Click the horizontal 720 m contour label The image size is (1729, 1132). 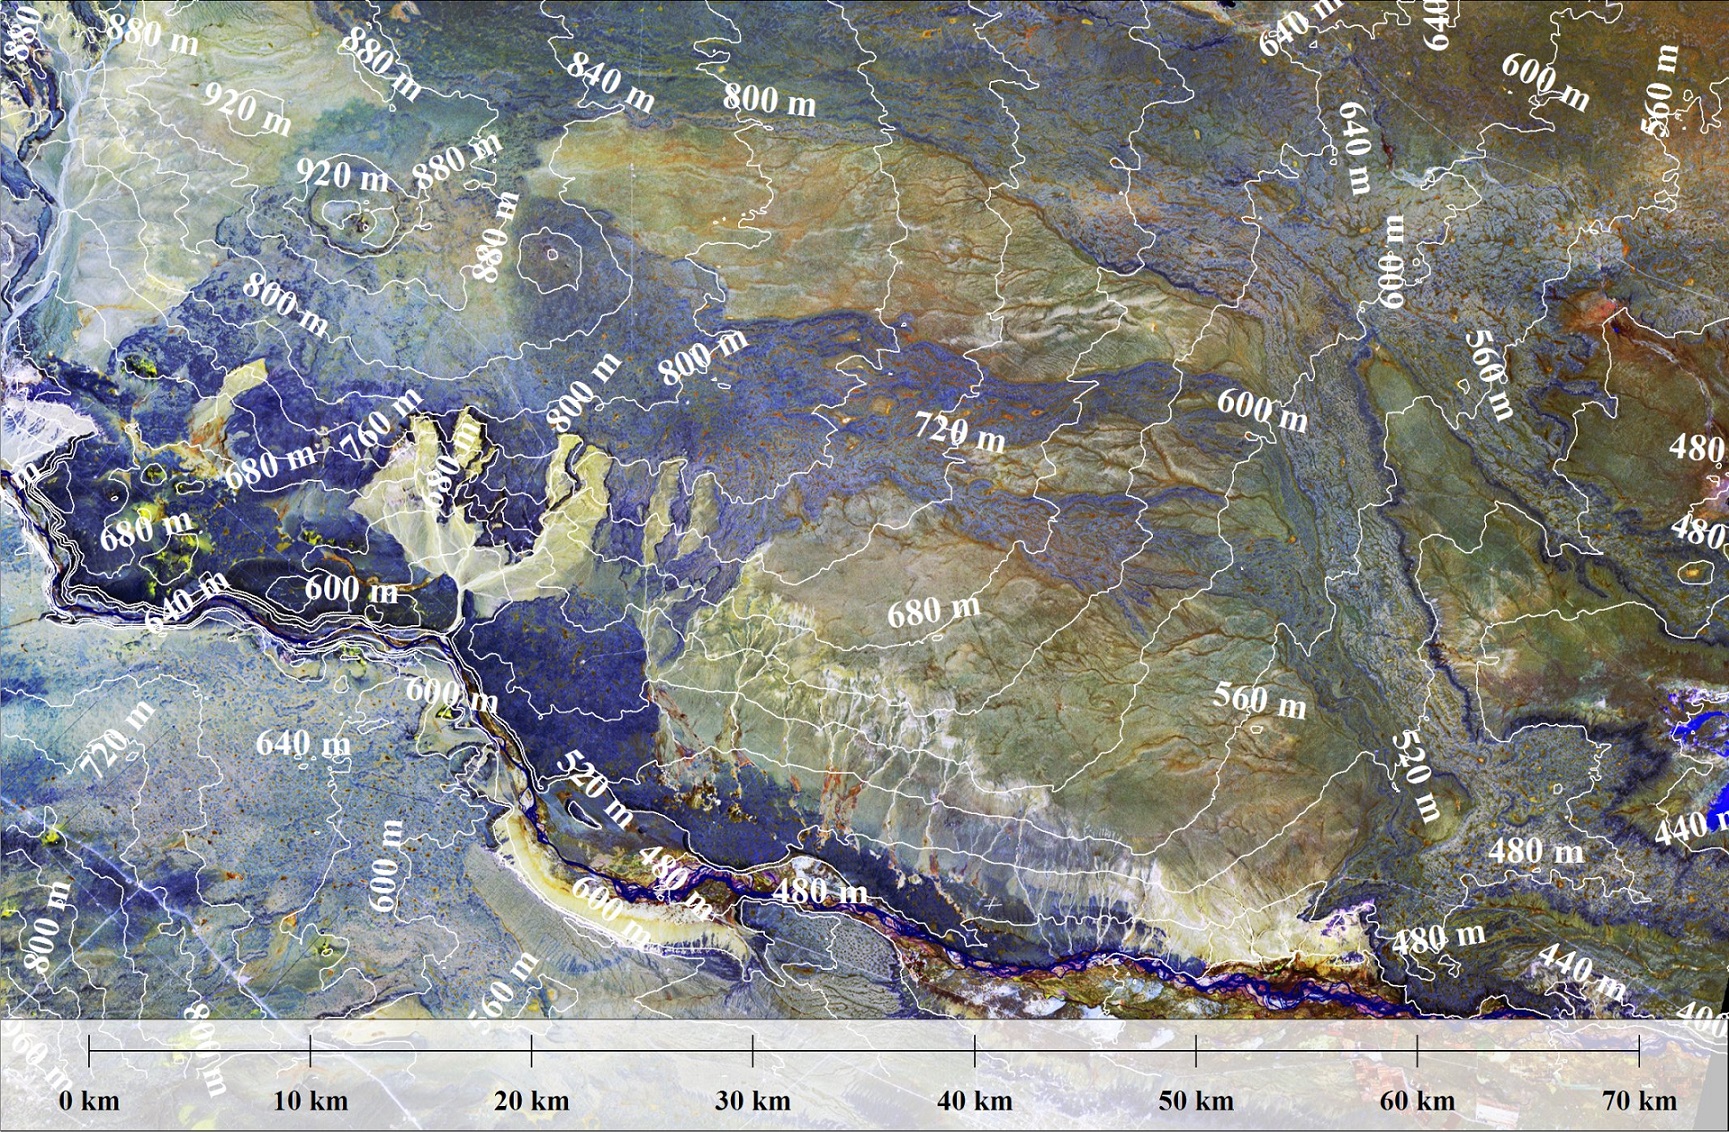click(960, 432)
